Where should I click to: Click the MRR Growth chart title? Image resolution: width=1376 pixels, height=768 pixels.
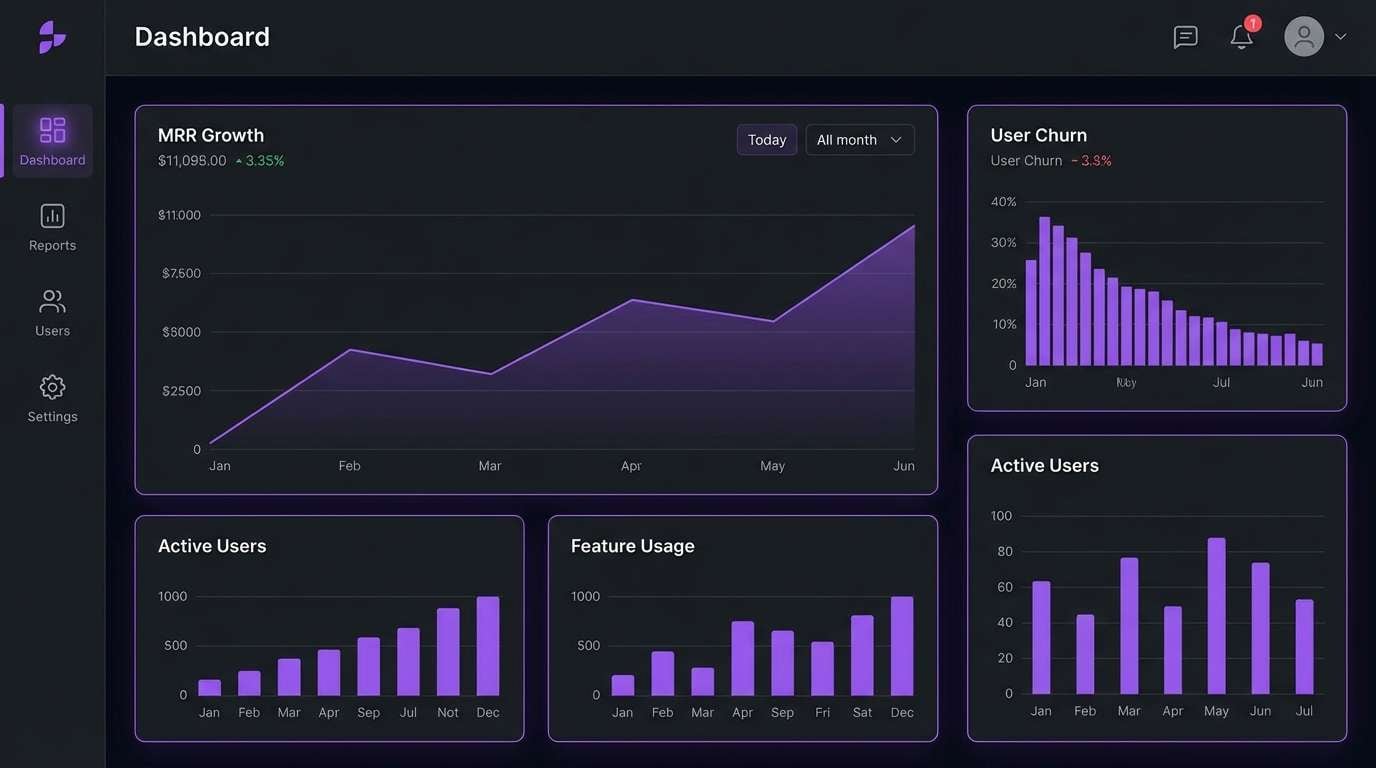(210, 134)
